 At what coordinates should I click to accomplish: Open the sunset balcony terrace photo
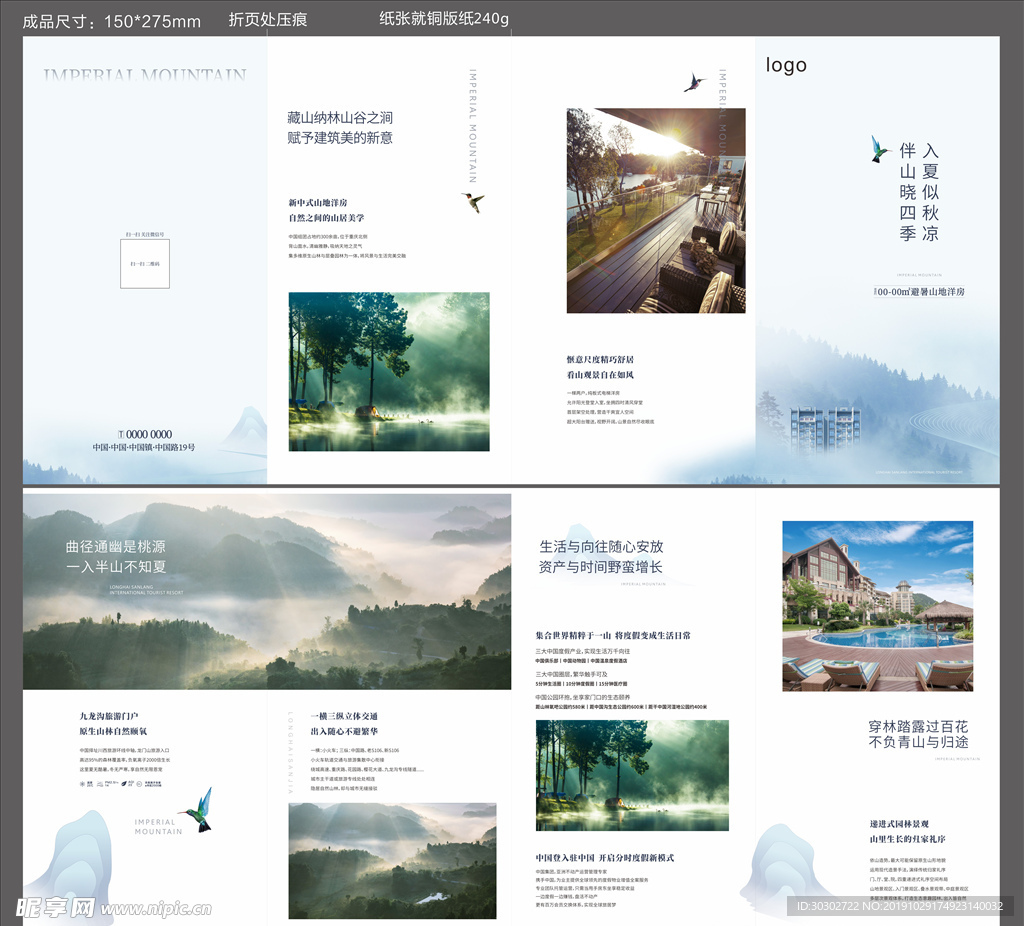(x=655, y=211)
